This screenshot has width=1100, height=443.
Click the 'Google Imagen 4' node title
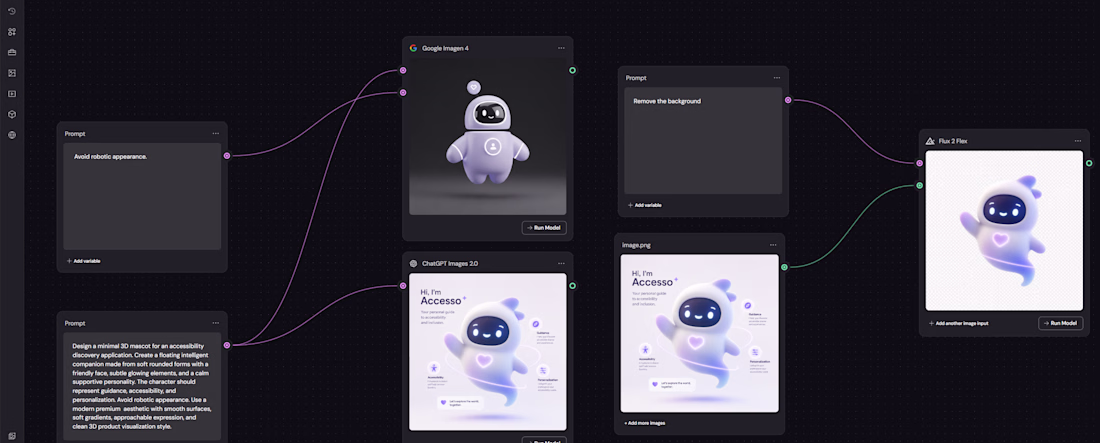(445, 48)
